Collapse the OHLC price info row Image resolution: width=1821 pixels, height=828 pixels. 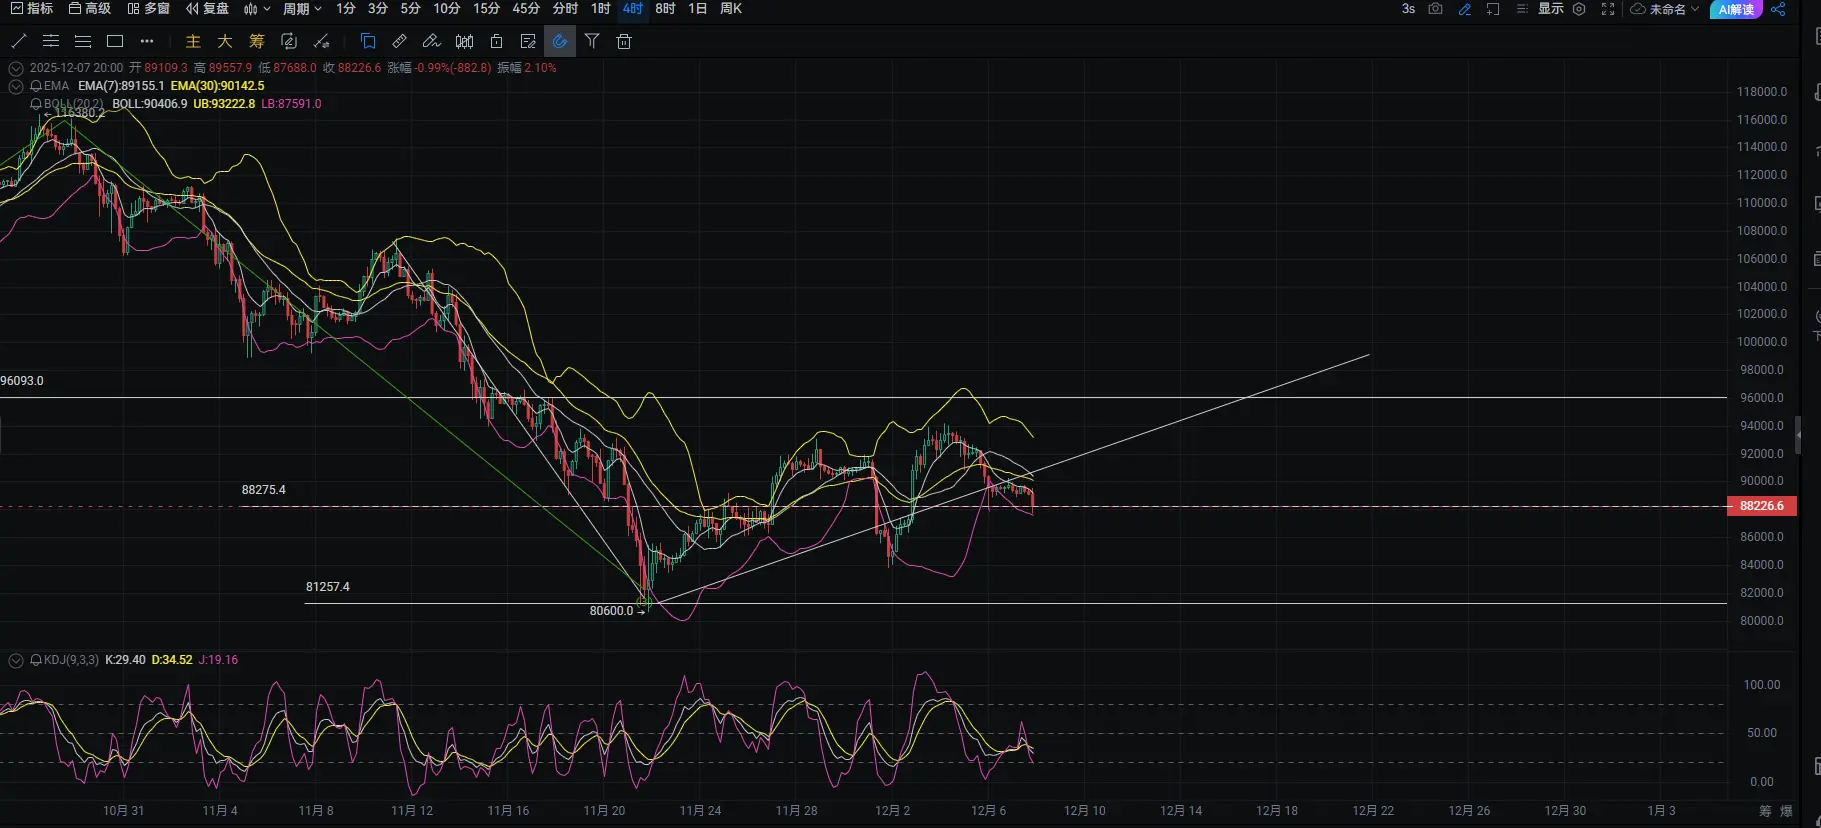pos(16,68)
